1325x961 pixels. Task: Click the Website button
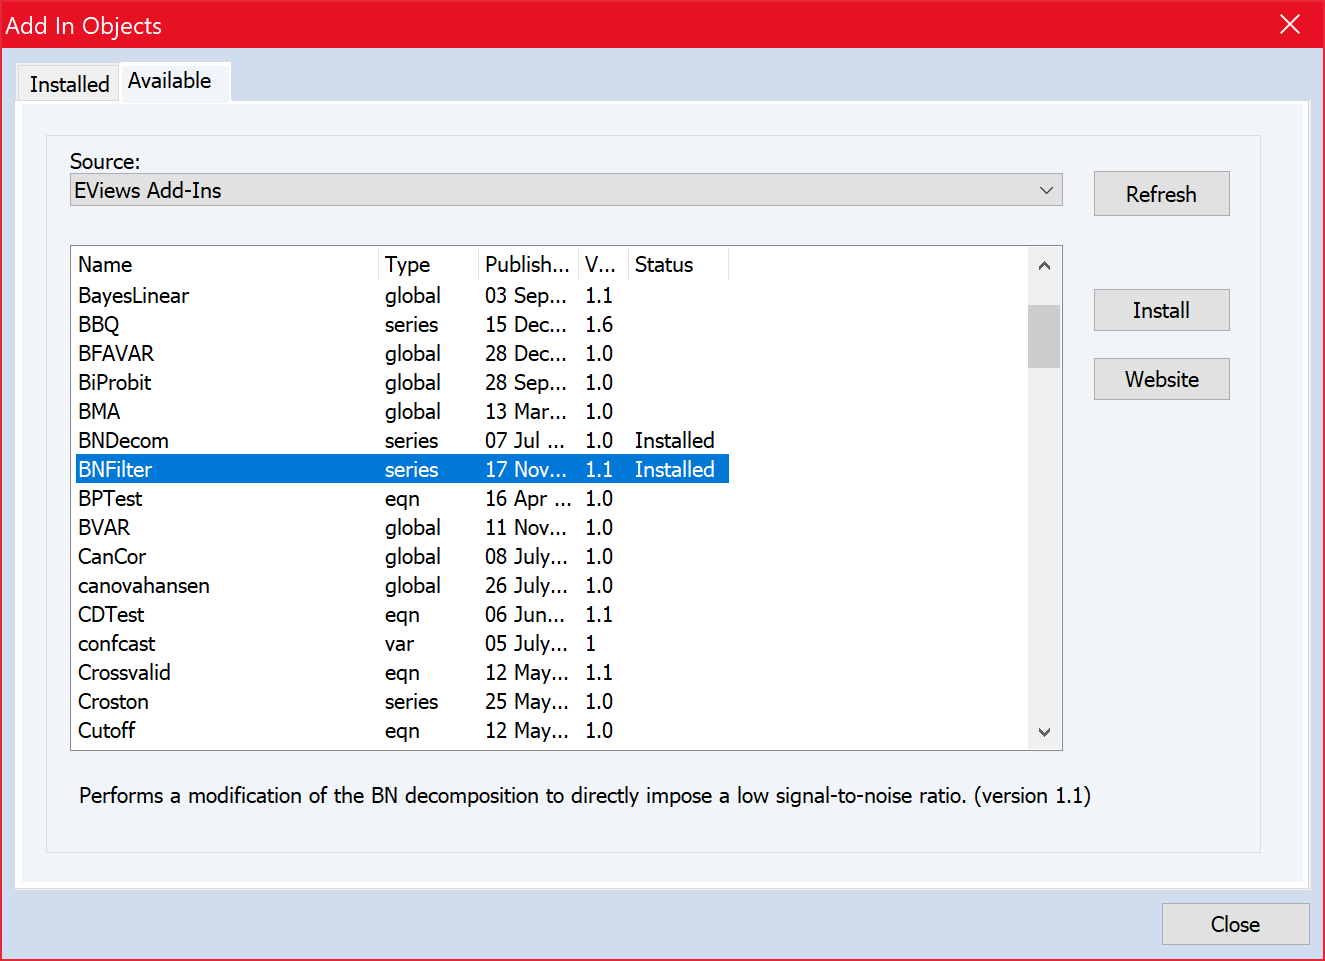click(x=1161, y=378)
